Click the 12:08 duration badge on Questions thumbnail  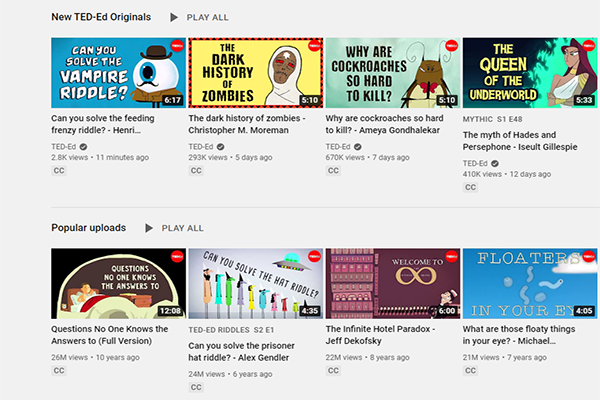point(168,311)
